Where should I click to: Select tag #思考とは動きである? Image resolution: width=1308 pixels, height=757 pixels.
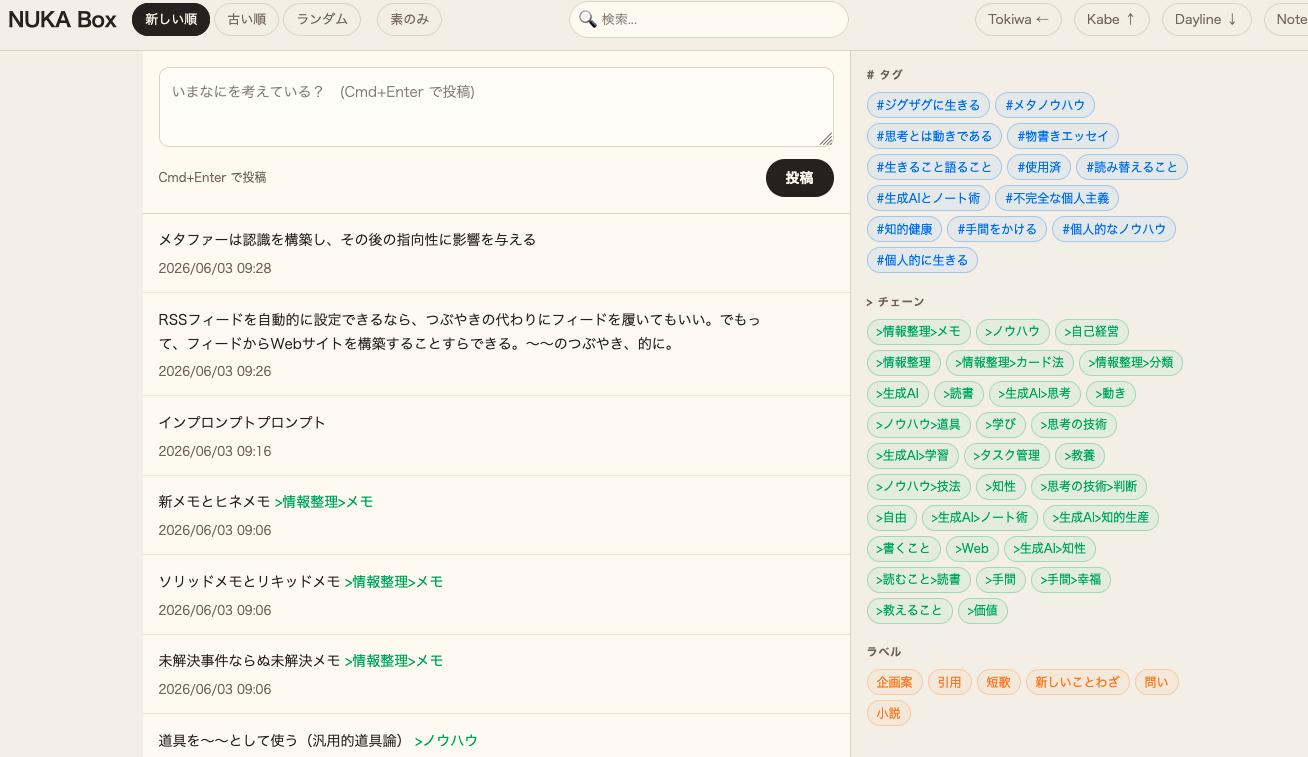(x=934, y=136)
